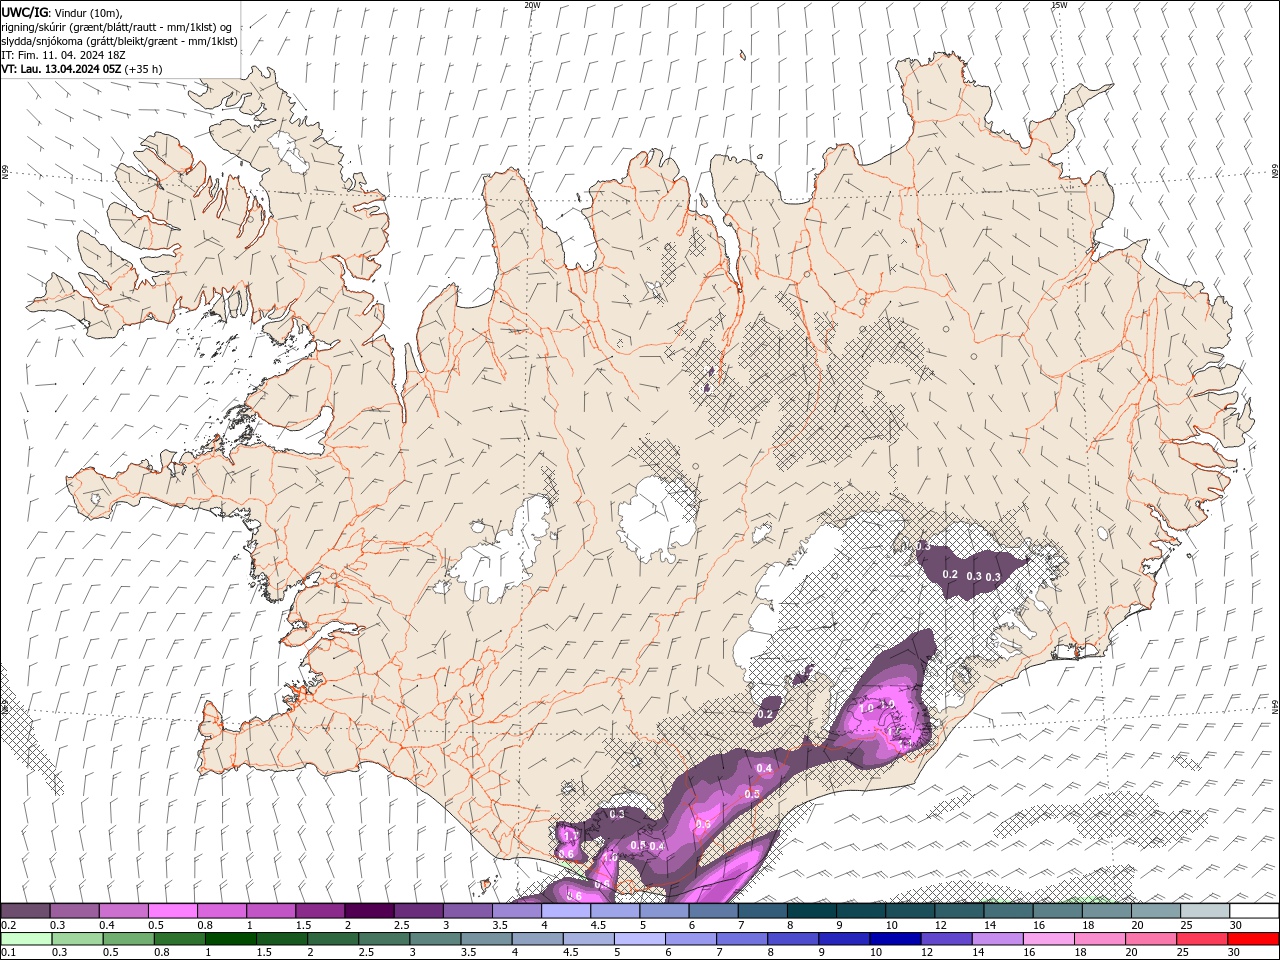Click the 0.2 dark mauve swatch, upper legend row
The image size is (1280, 960).
click(25, 911)
